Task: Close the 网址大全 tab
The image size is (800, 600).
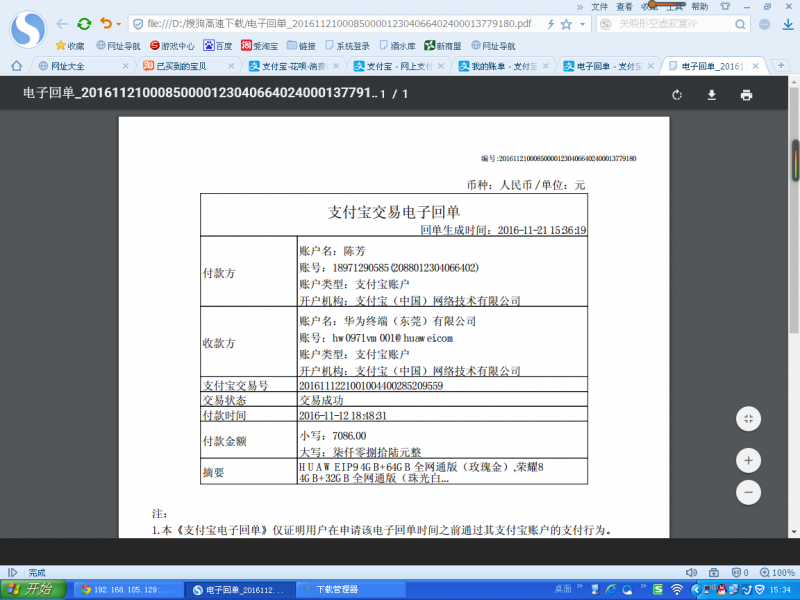Action: (x=126, y=66)
